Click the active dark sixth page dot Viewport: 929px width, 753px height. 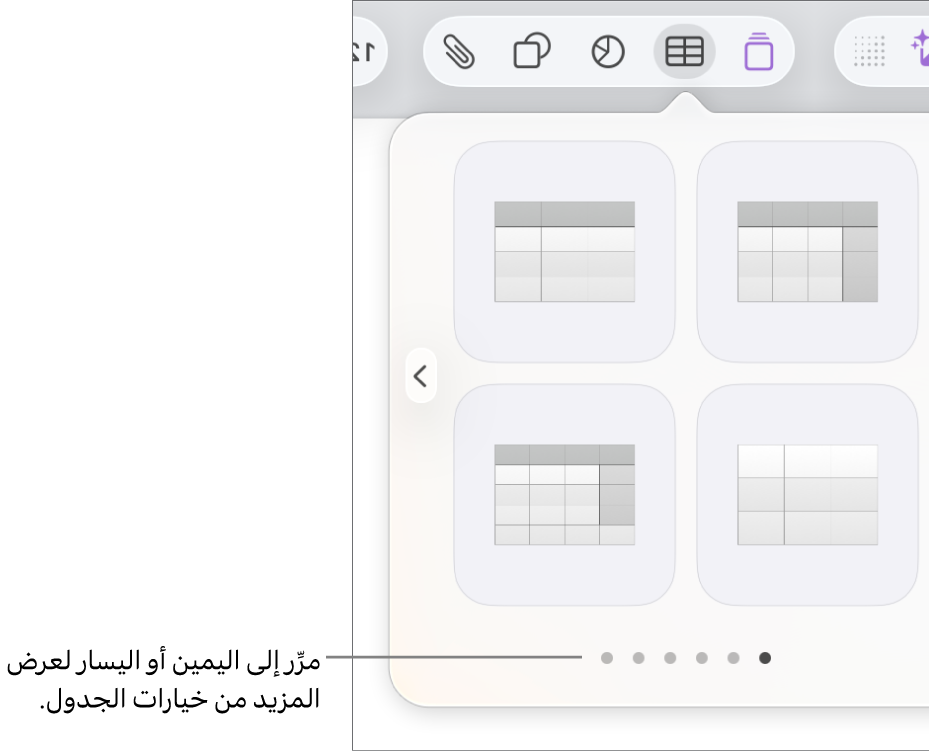pos(765,658)
